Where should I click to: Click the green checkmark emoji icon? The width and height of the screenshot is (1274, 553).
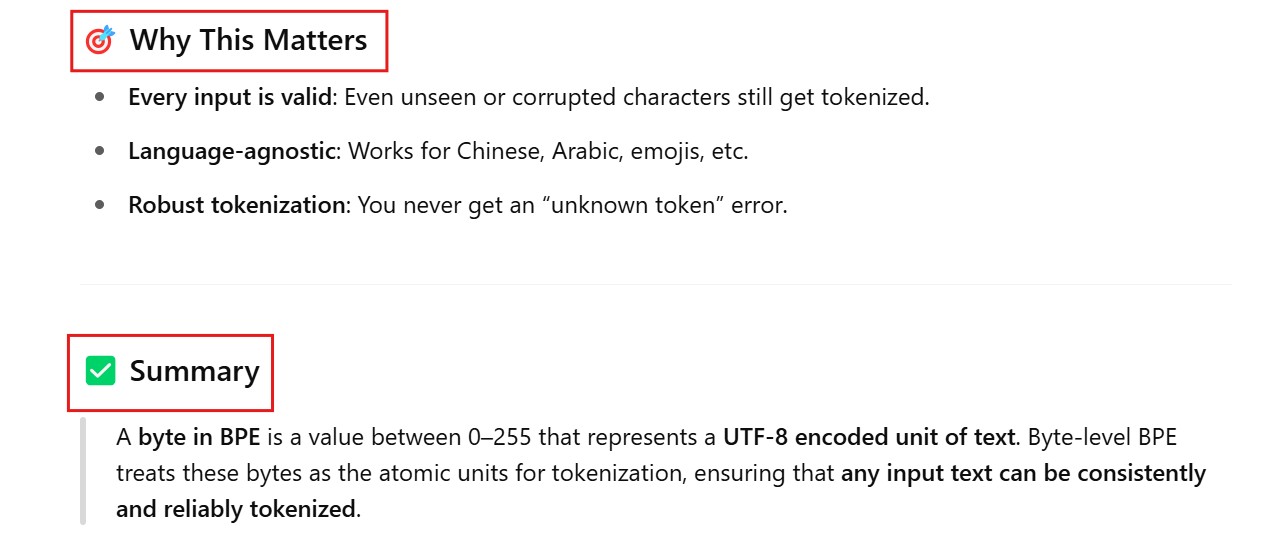[100, 371]
